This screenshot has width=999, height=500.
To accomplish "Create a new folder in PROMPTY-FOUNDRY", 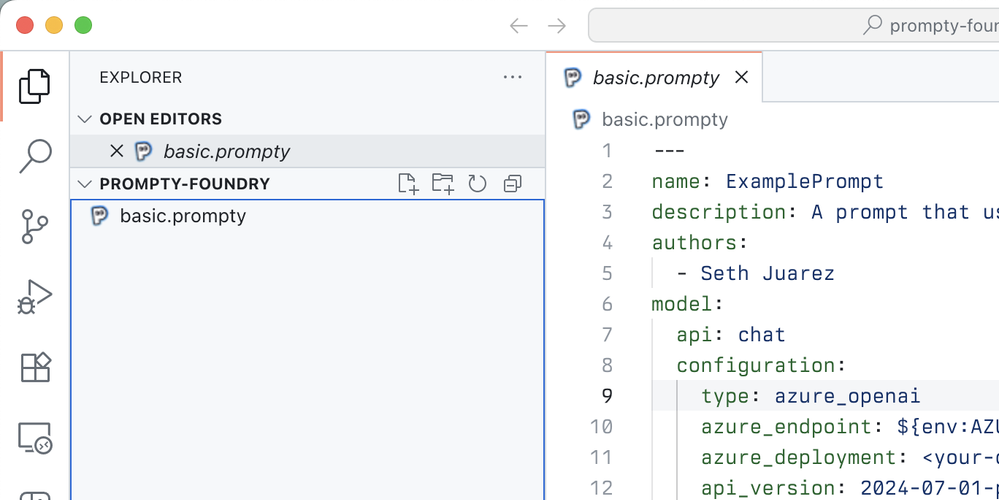I will click(x=443, y=184).
